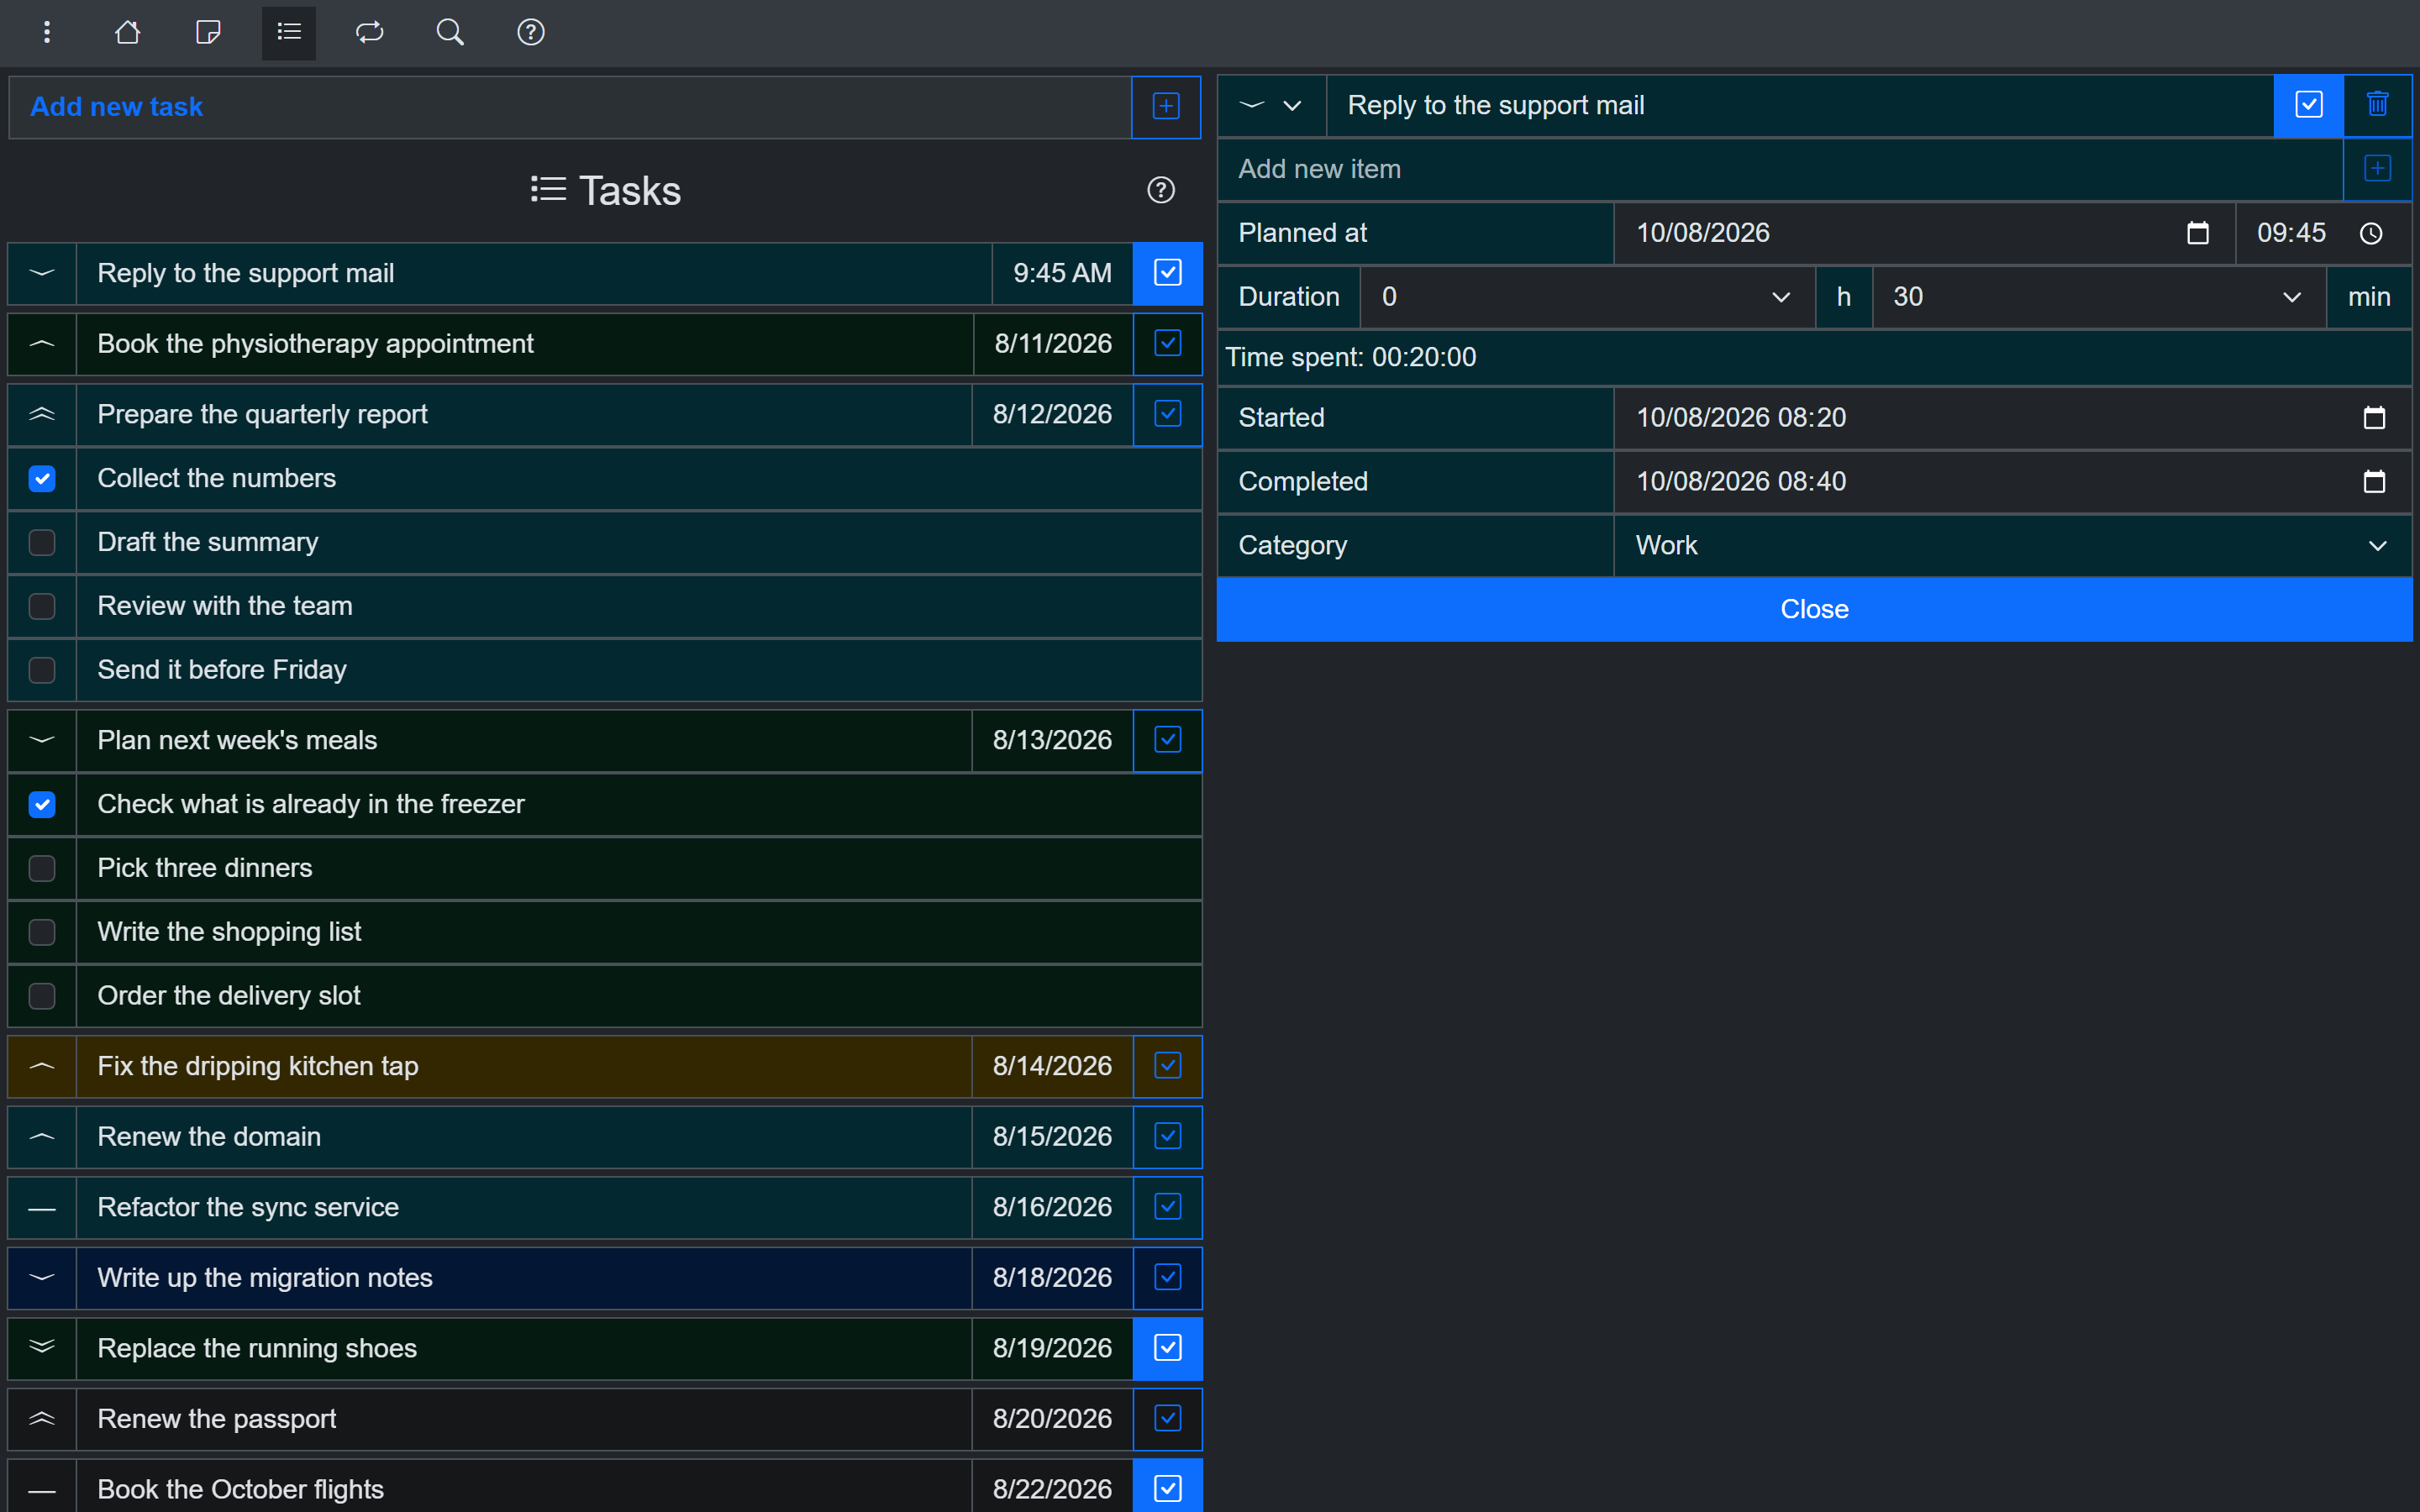Mark Write up the migration notes as done
Viewport: 2420px width, 1512px height.
coord(1167,1279)
